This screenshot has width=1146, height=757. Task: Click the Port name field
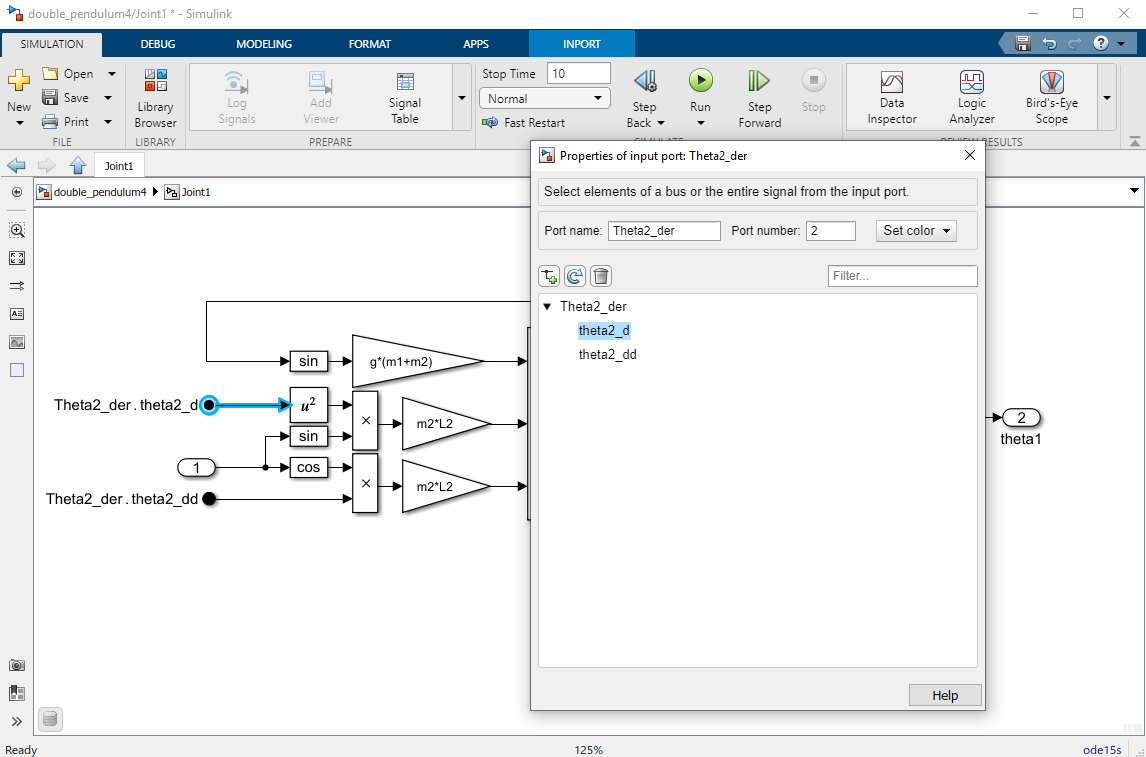[664, 231]
